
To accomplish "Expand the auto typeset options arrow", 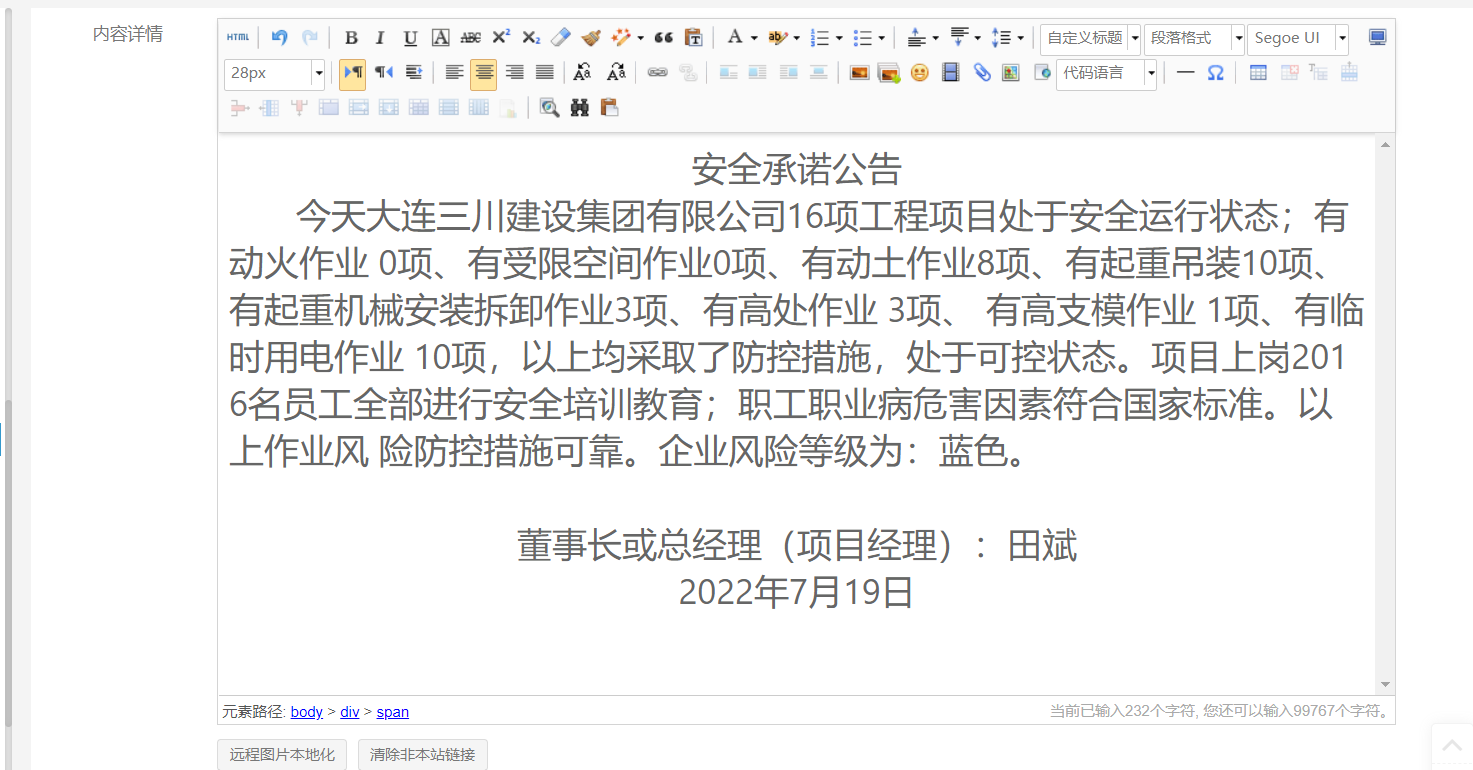I will point(640,39).
